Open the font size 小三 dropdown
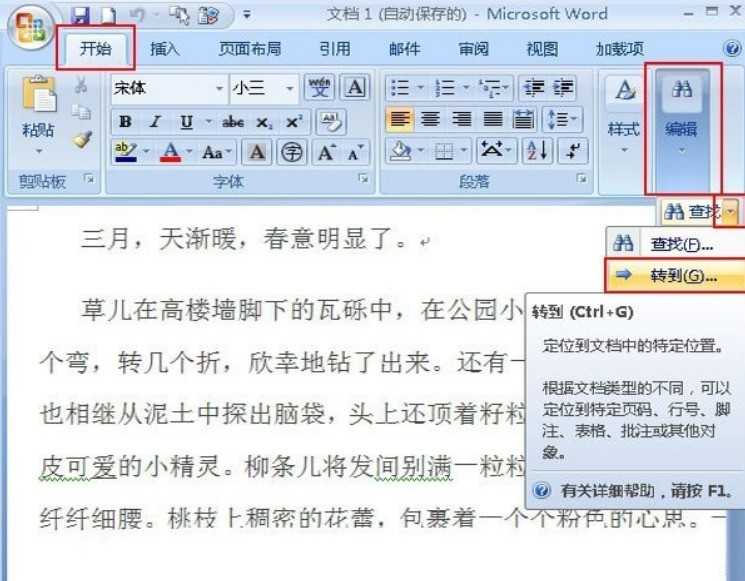Viewport: 745px width, 581px height. [x=289, y=88]
